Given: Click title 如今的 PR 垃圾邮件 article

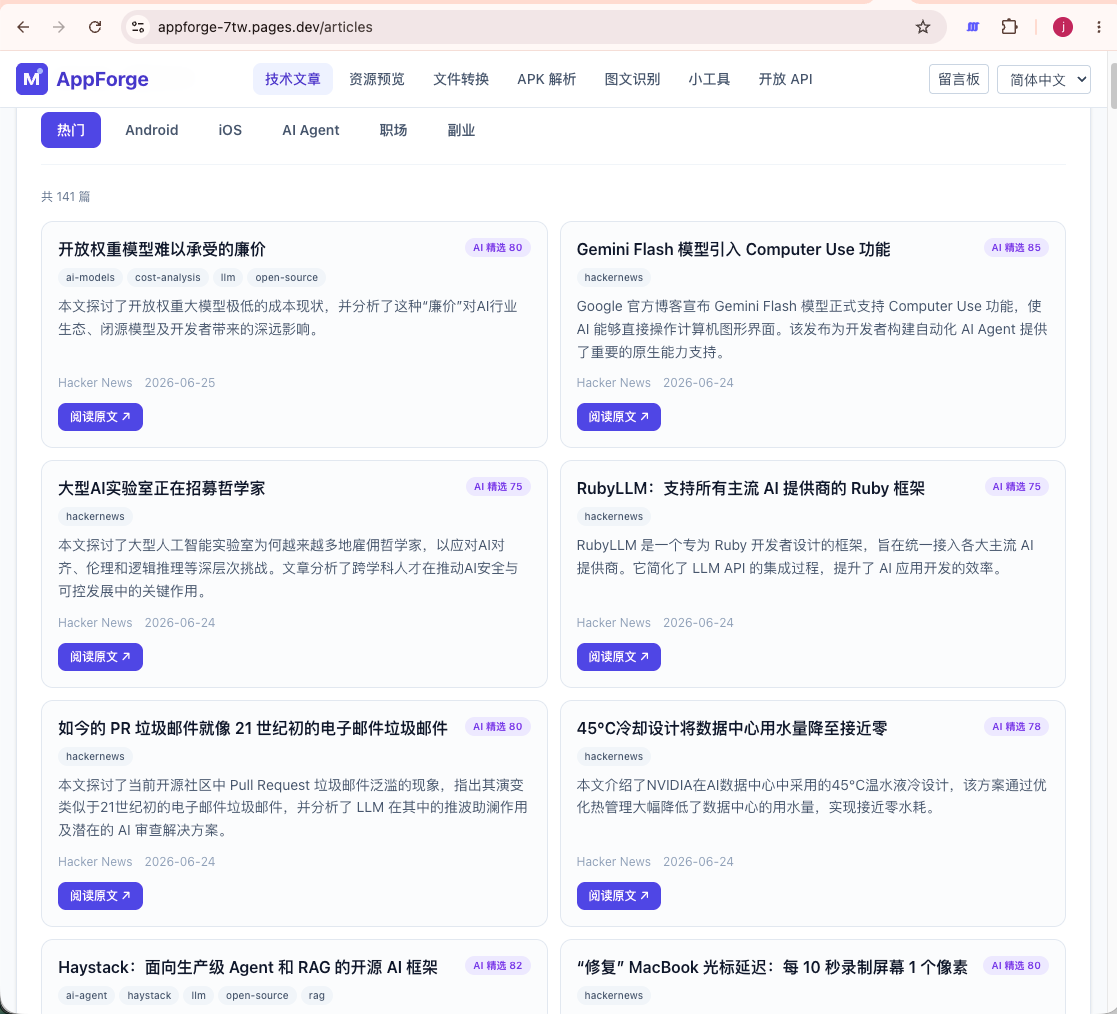Looking at the screenshot, I should (253, 728).
